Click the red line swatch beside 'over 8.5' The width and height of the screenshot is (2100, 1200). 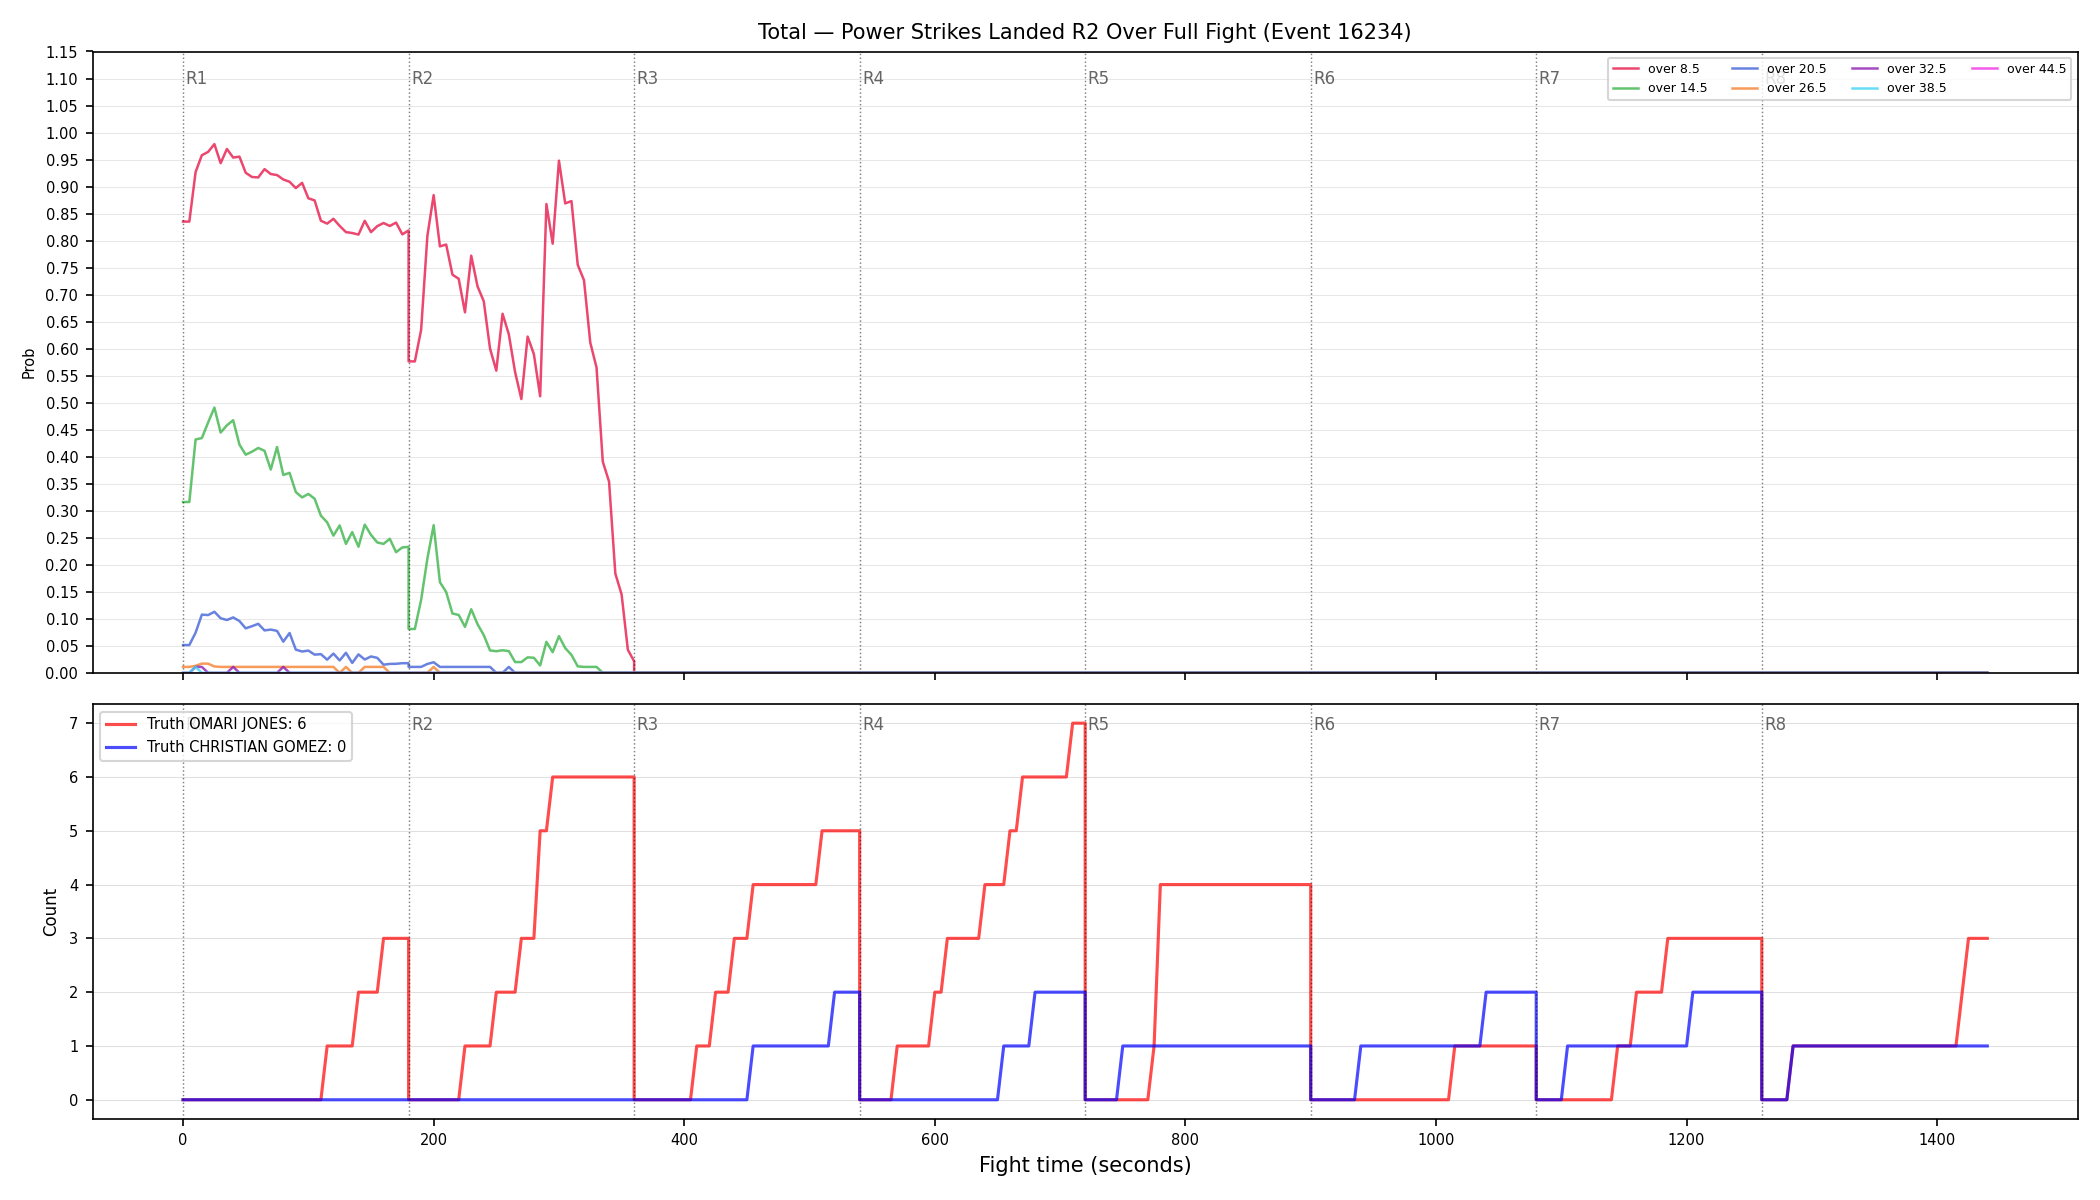(1626, 69)
